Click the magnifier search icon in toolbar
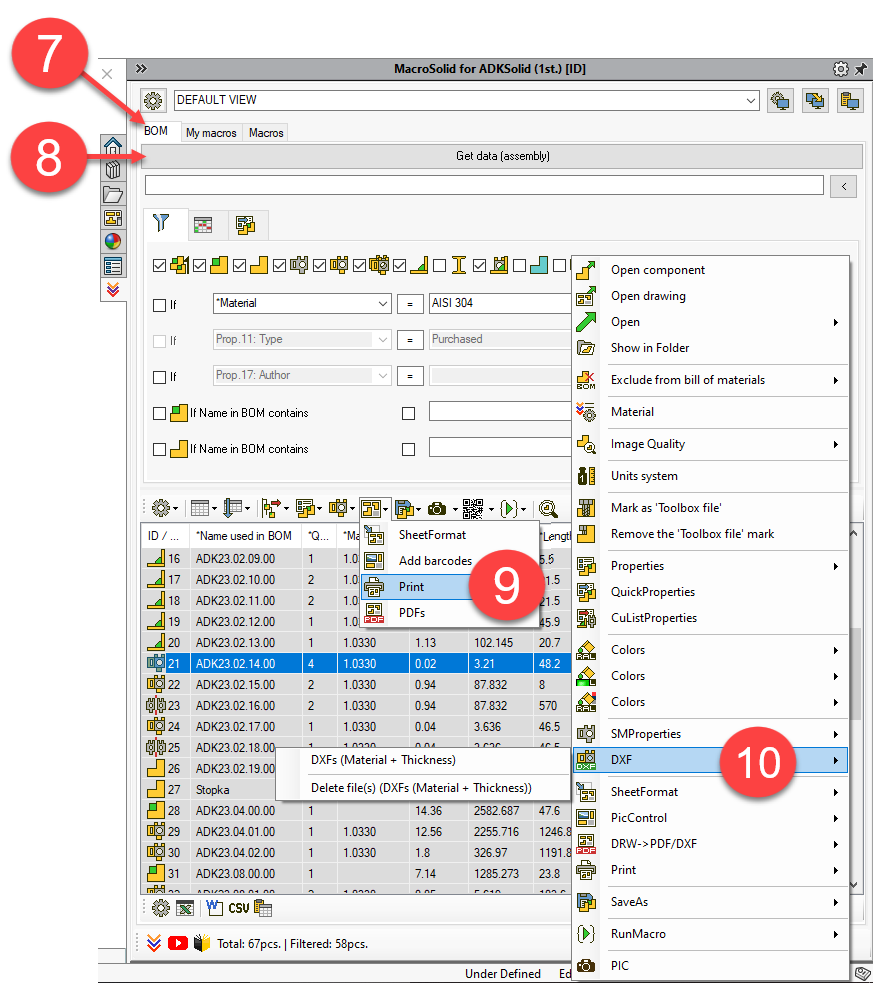The image size is (891, 1008). (548, 509)
